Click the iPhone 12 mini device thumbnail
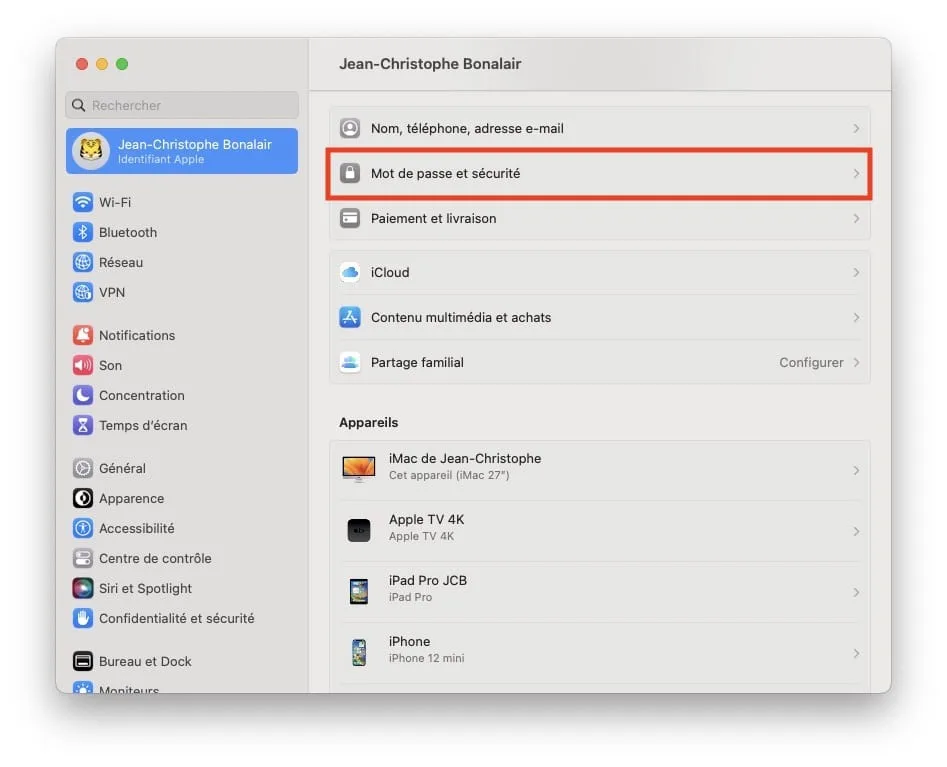Screen dimensions: 947x767 (x=359, y=652)
